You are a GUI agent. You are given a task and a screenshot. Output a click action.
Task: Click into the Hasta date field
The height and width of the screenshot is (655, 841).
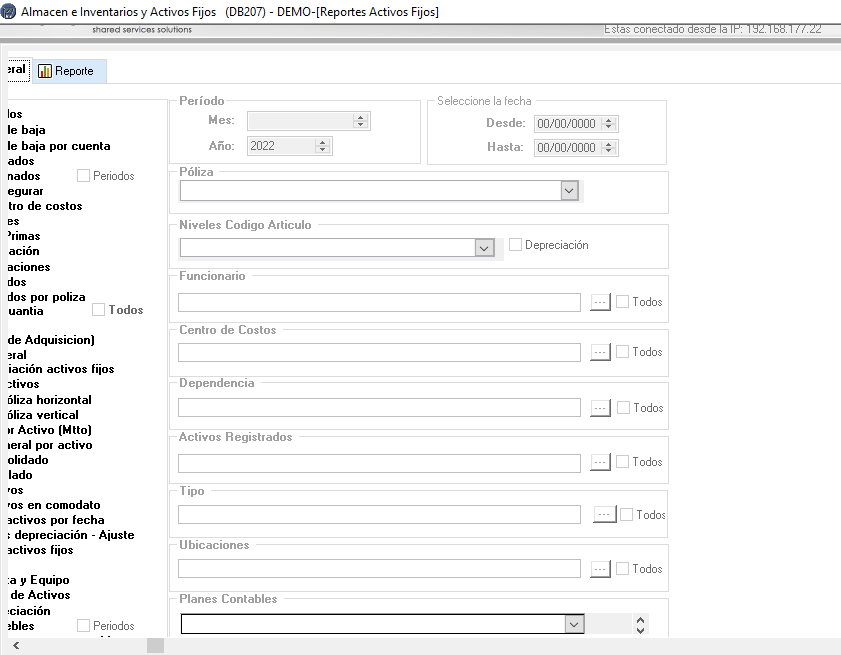566,148
